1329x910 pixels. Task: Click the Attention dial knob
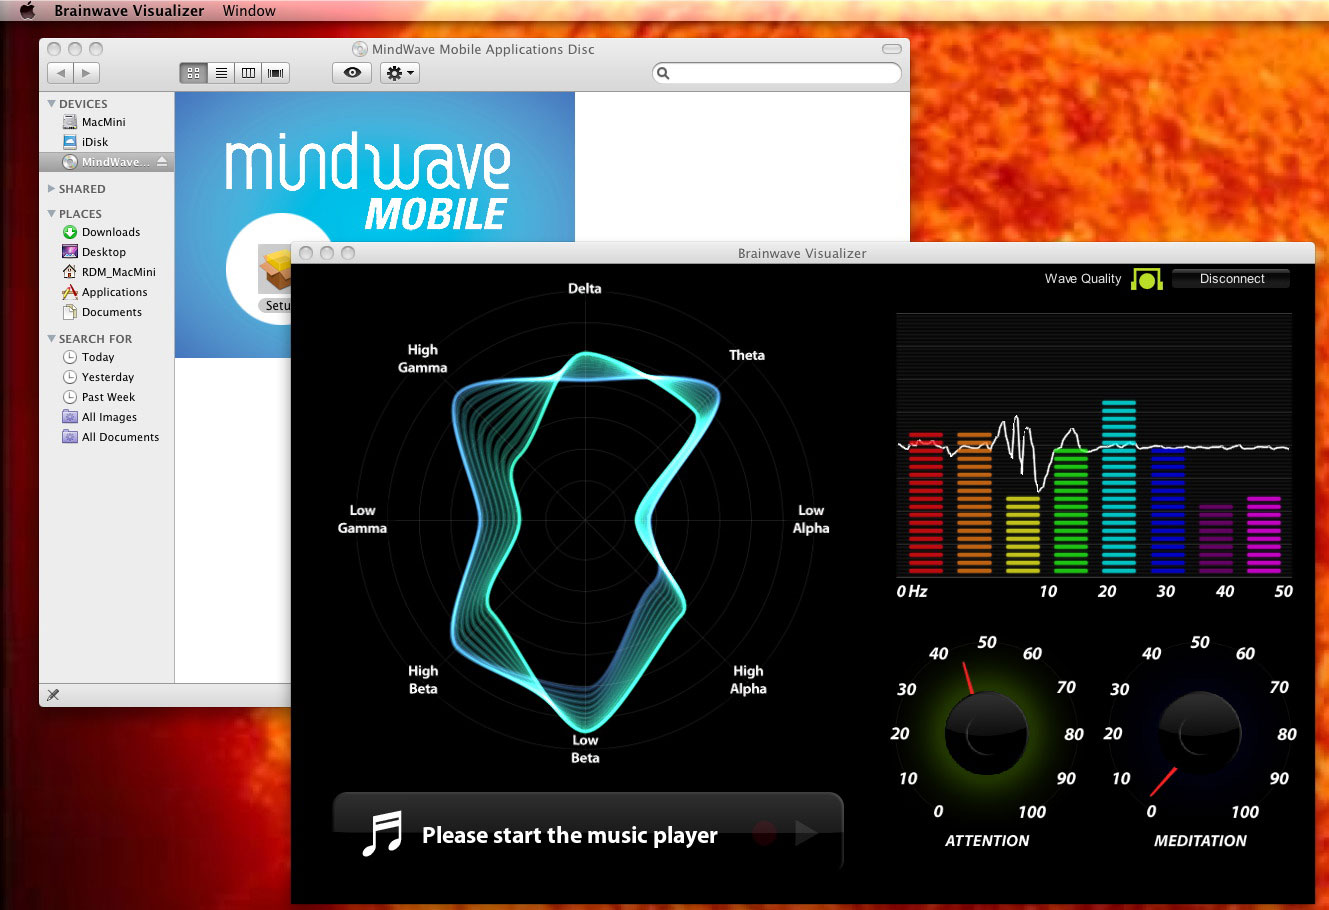click(986, 733)
